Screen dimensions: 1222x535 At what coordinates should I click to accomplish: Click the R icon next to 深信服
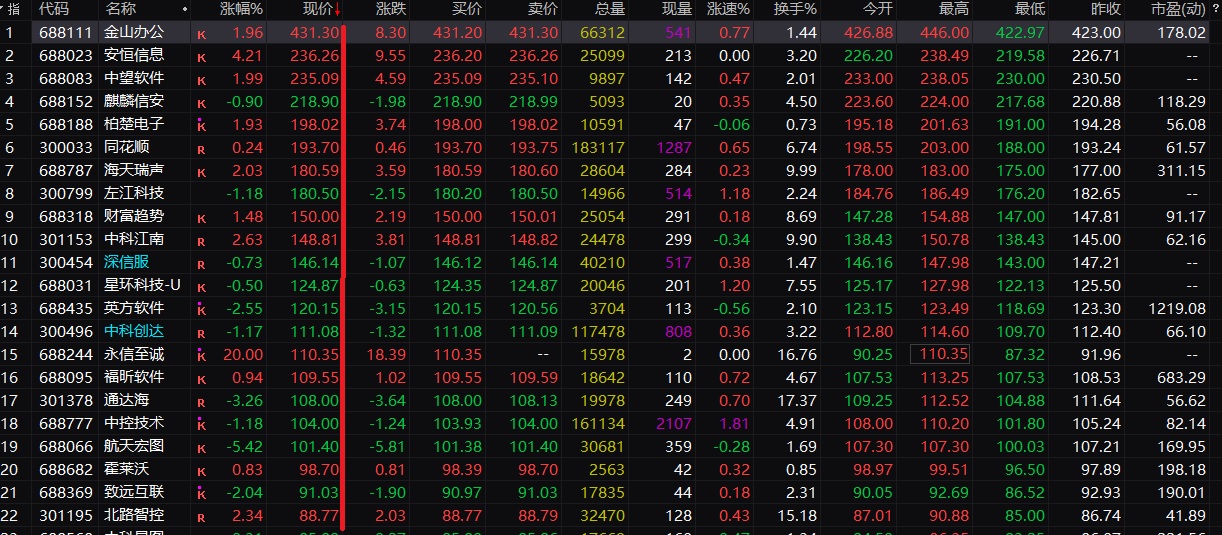(x=201, y=264)
